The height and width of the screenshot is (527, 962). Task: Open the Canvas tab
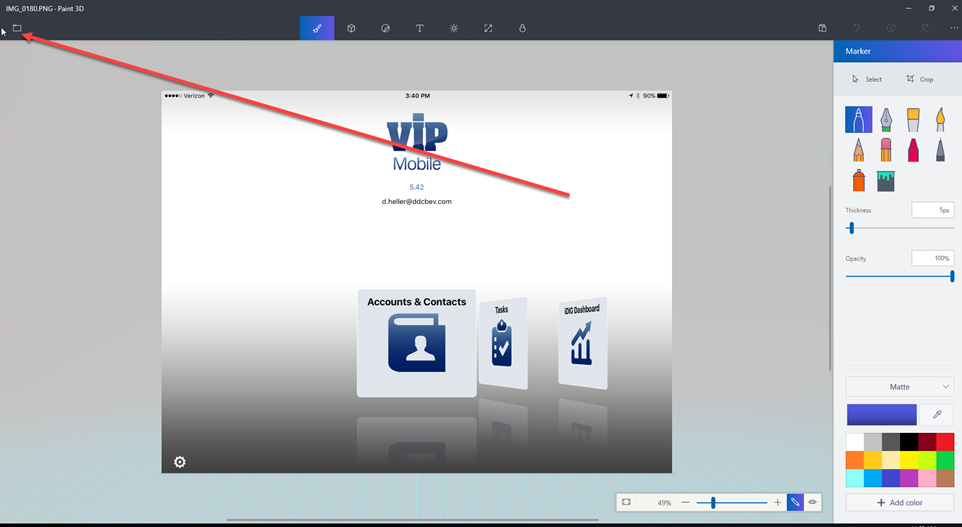coord(488,28)
